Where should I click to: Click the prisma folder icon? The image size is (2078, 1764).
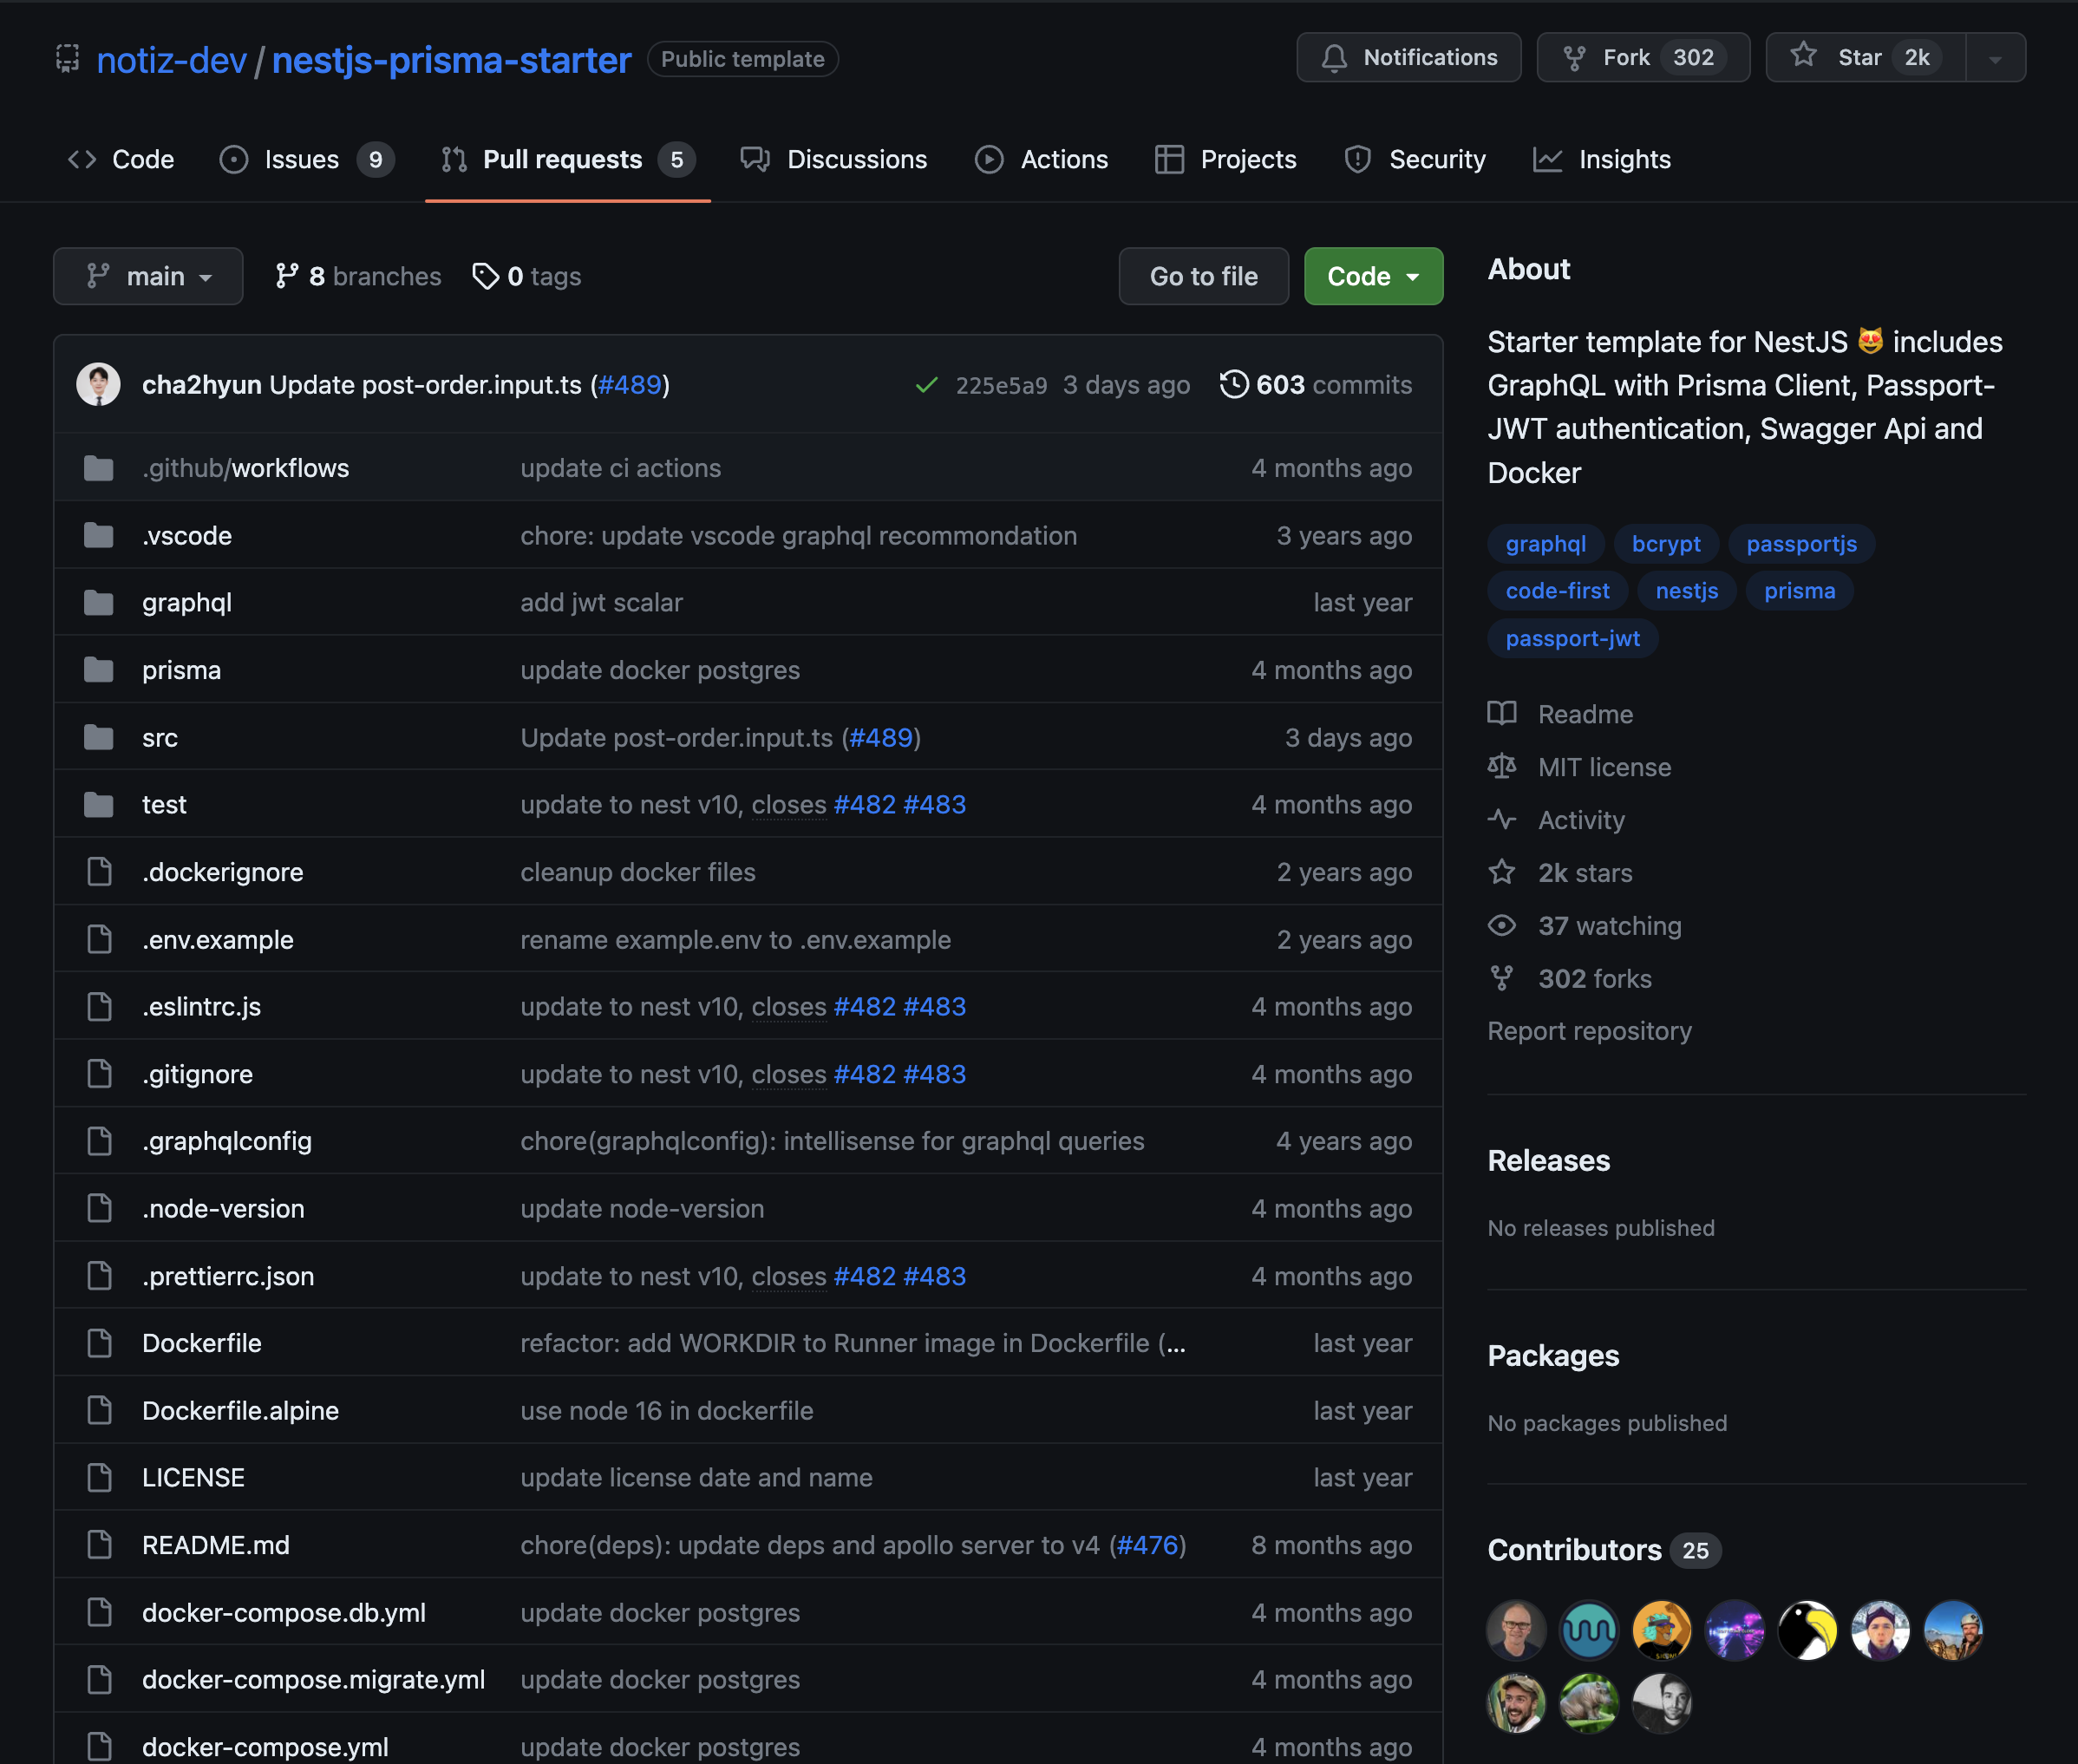pyautogui.click(x=98, y=670)
